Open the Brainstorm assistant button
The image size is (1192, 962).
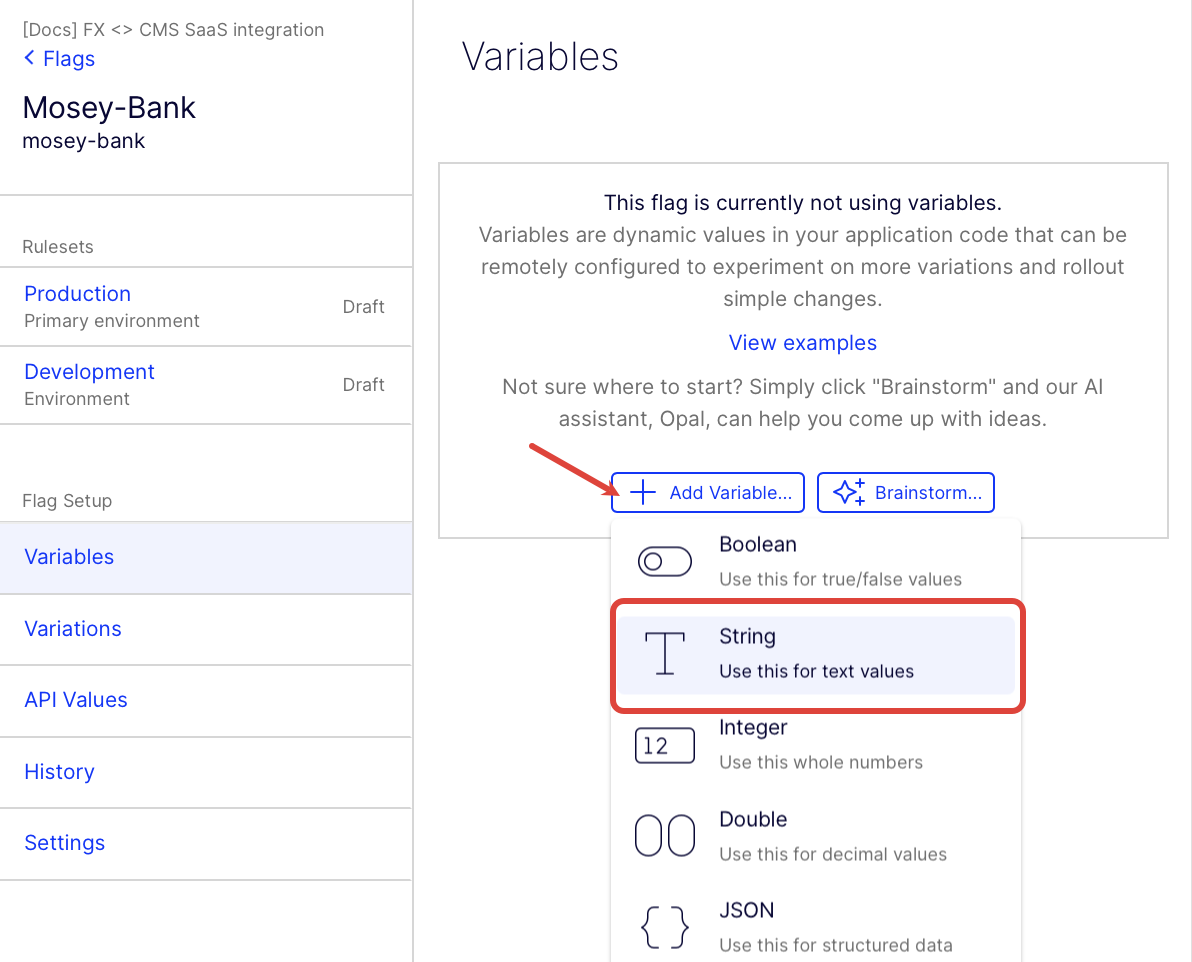click(x=905, y=492)
